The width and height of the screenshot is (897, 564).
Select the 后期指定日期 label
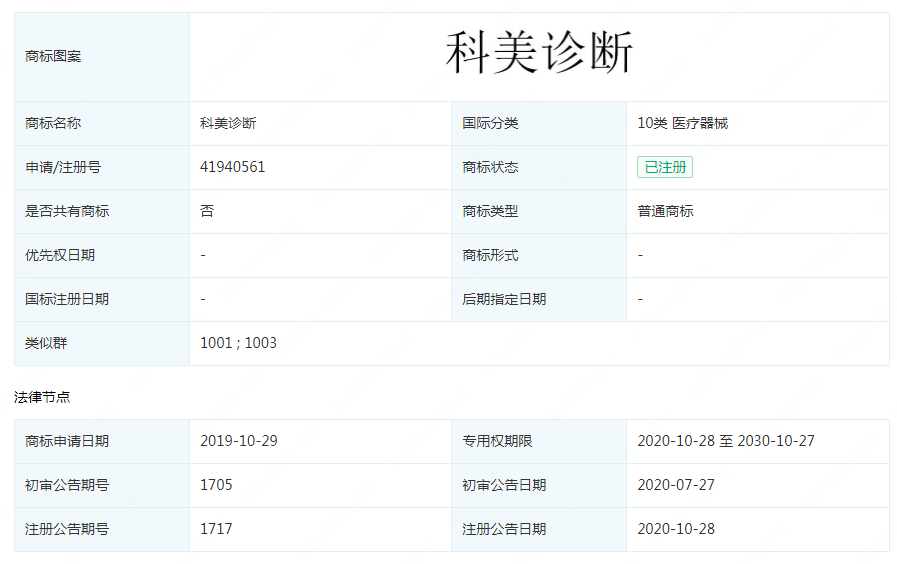point(504,299)
